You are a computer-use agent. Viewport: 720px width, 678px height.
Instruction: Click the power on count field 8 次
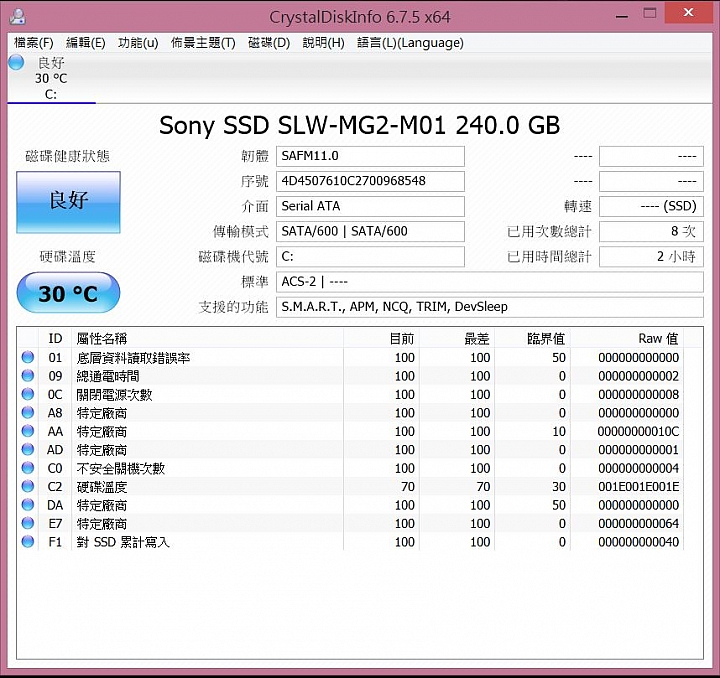(x=651, y=231)
